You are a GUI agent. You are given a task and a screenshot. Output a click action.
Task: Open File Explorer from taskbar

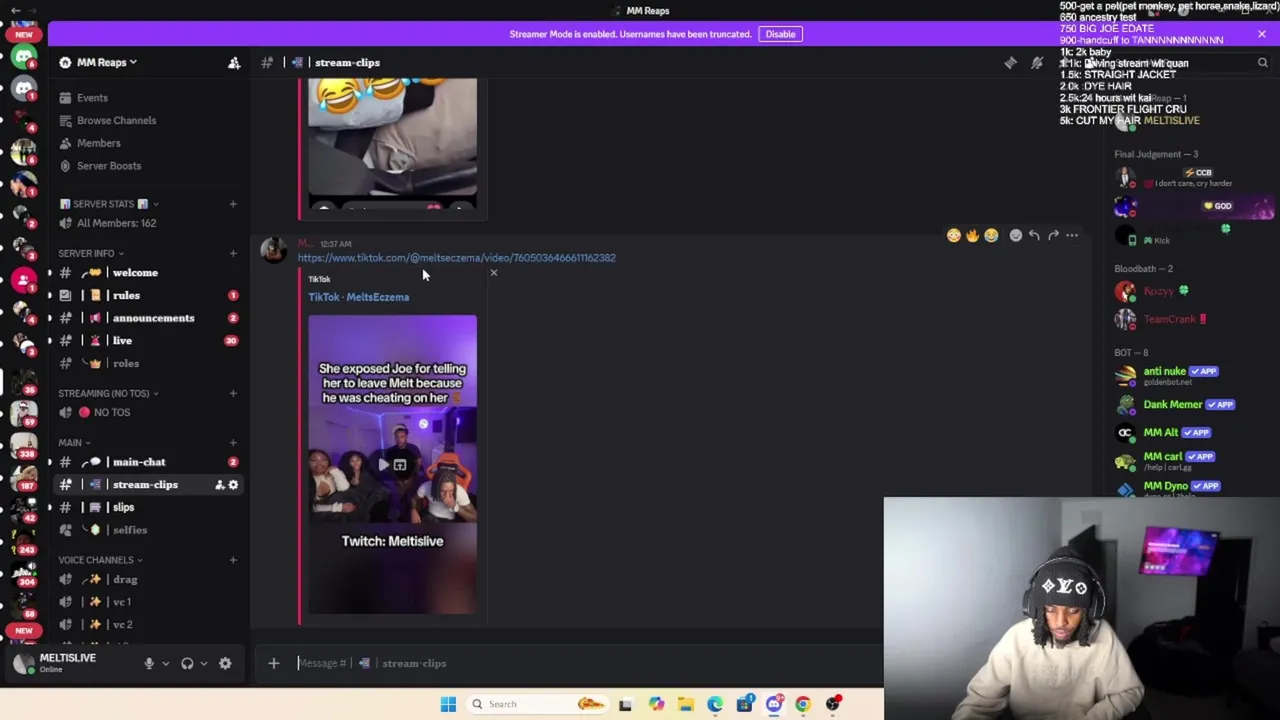685,704
